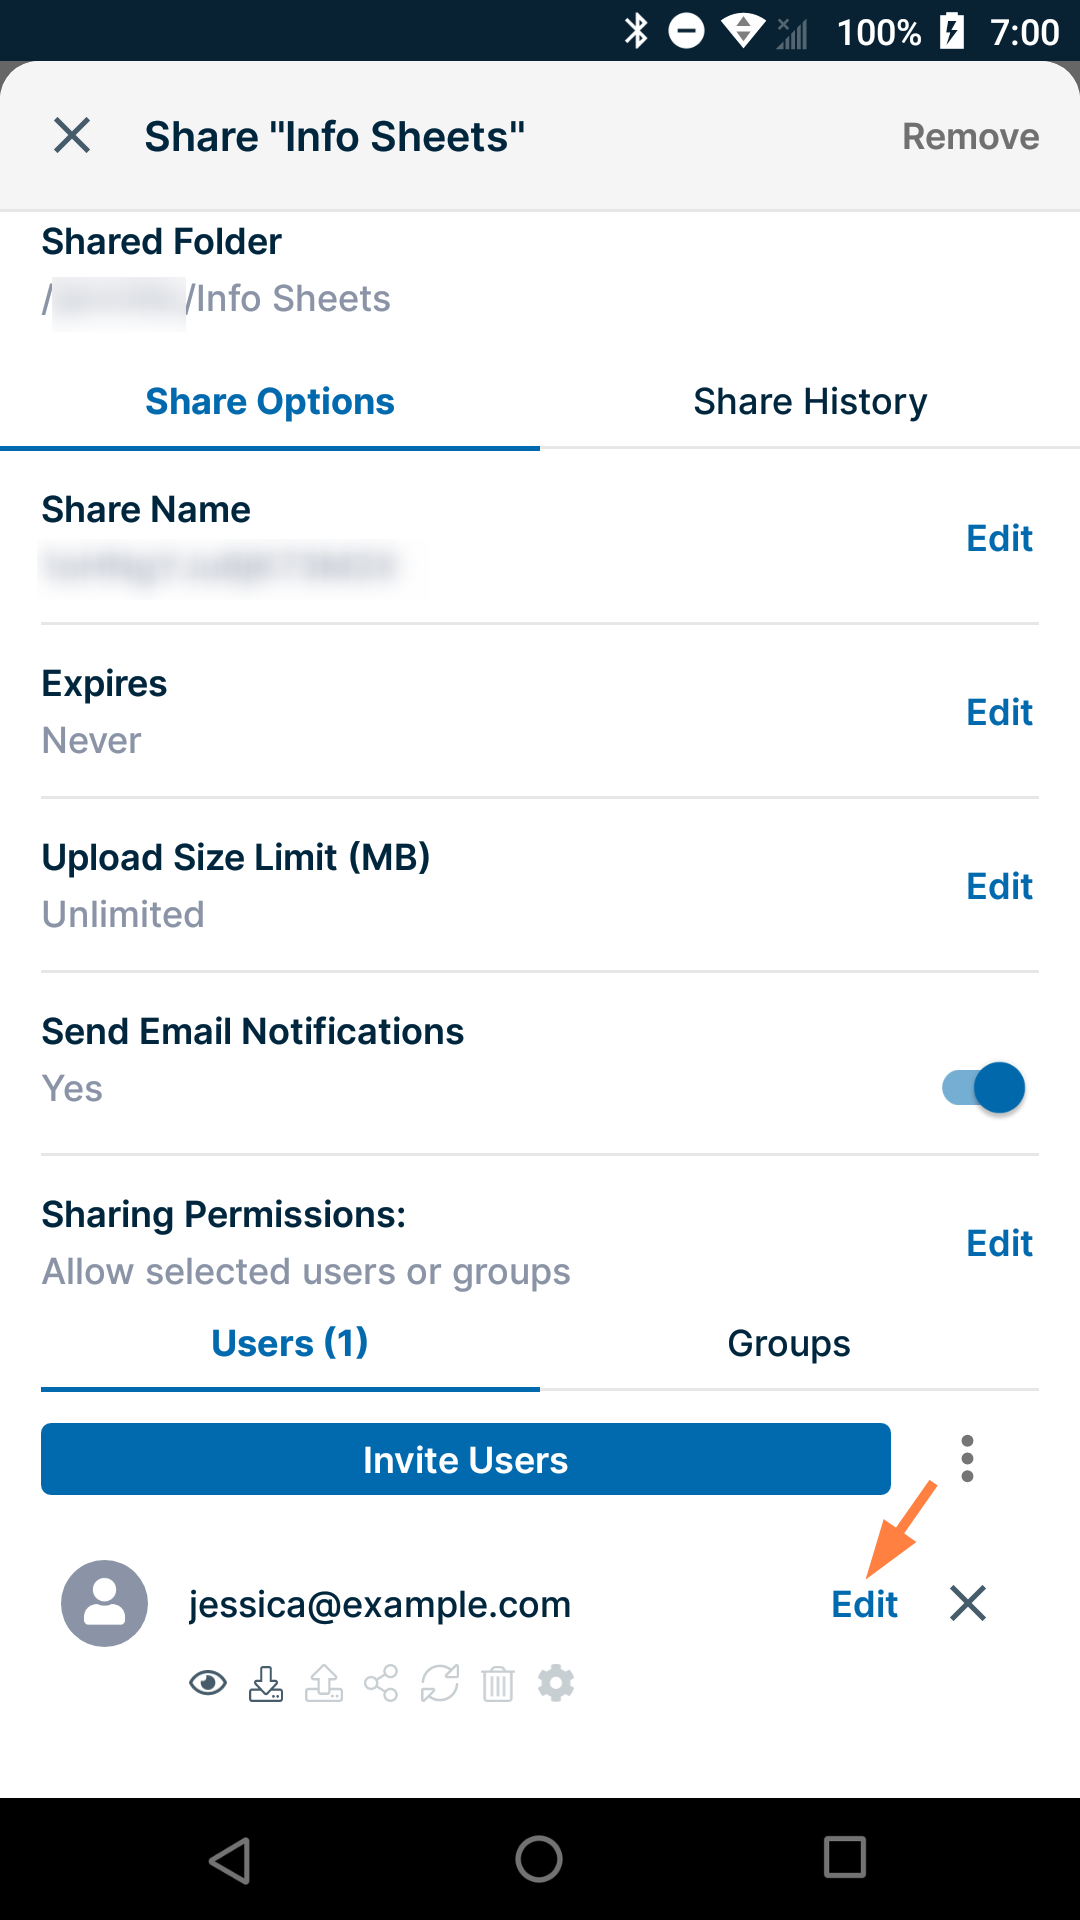This screenshot has height=1920, width=1080.
Task: Toggle Send Email Notifications switch
Action: (x=984, y=1088)
